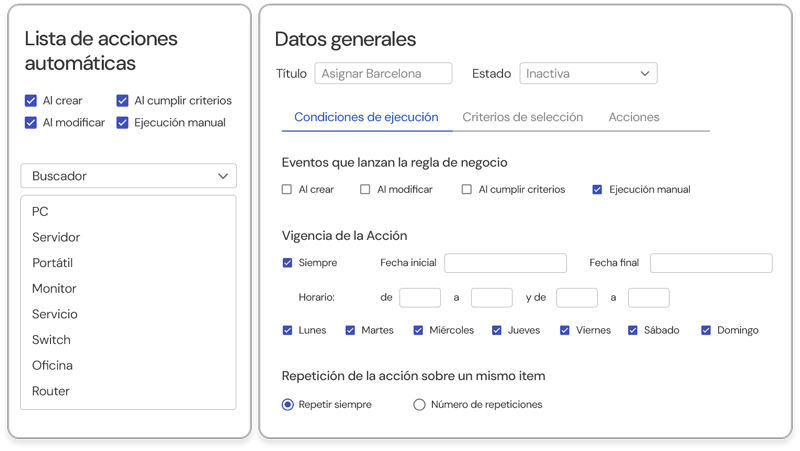The width and height of the screenshot is (800, 451).
Task: Switch to Acciones tab
Action: (634, 117)
